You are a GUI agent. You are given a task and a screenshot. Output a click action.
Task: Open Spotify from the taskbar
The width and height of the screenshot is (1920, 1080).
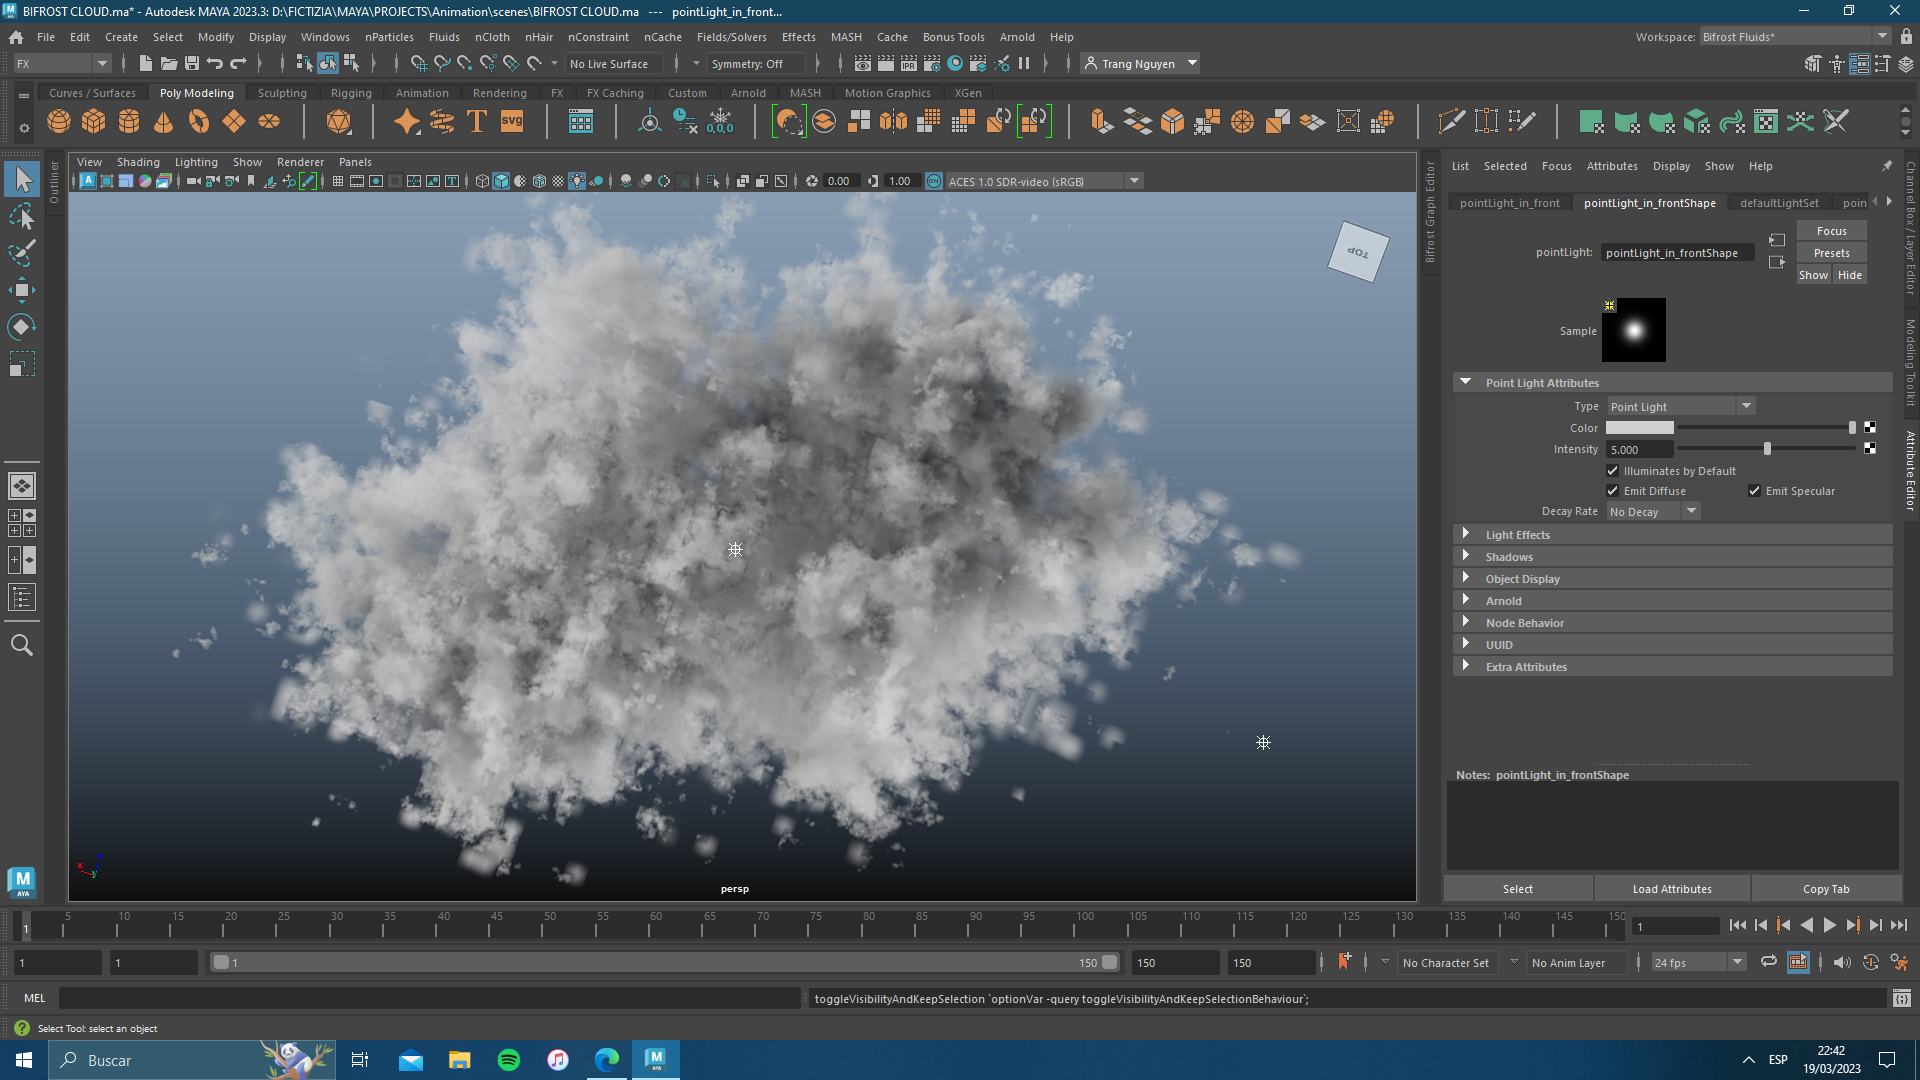tap(509, 1060)
